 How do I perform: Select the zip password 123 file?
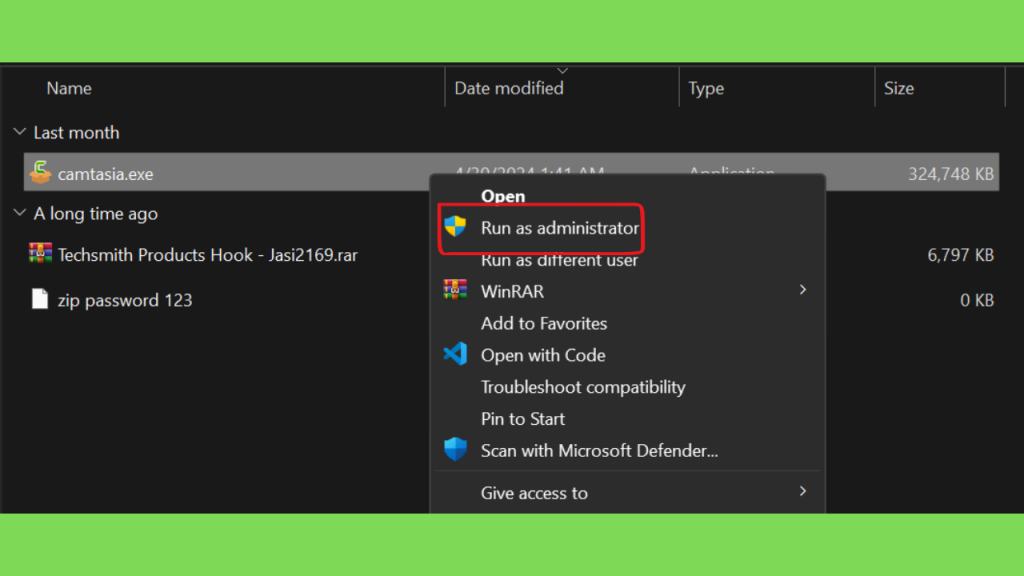(125, 300)
